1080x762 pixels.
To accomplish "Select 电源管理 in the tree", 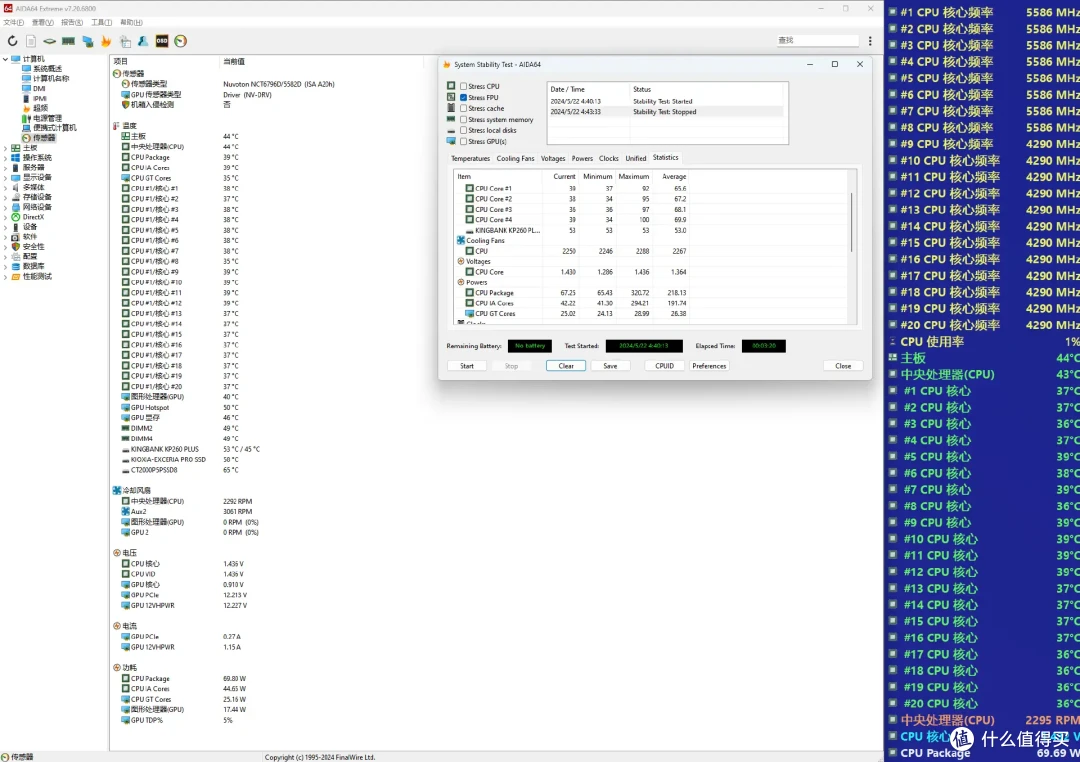I will 47,118.
